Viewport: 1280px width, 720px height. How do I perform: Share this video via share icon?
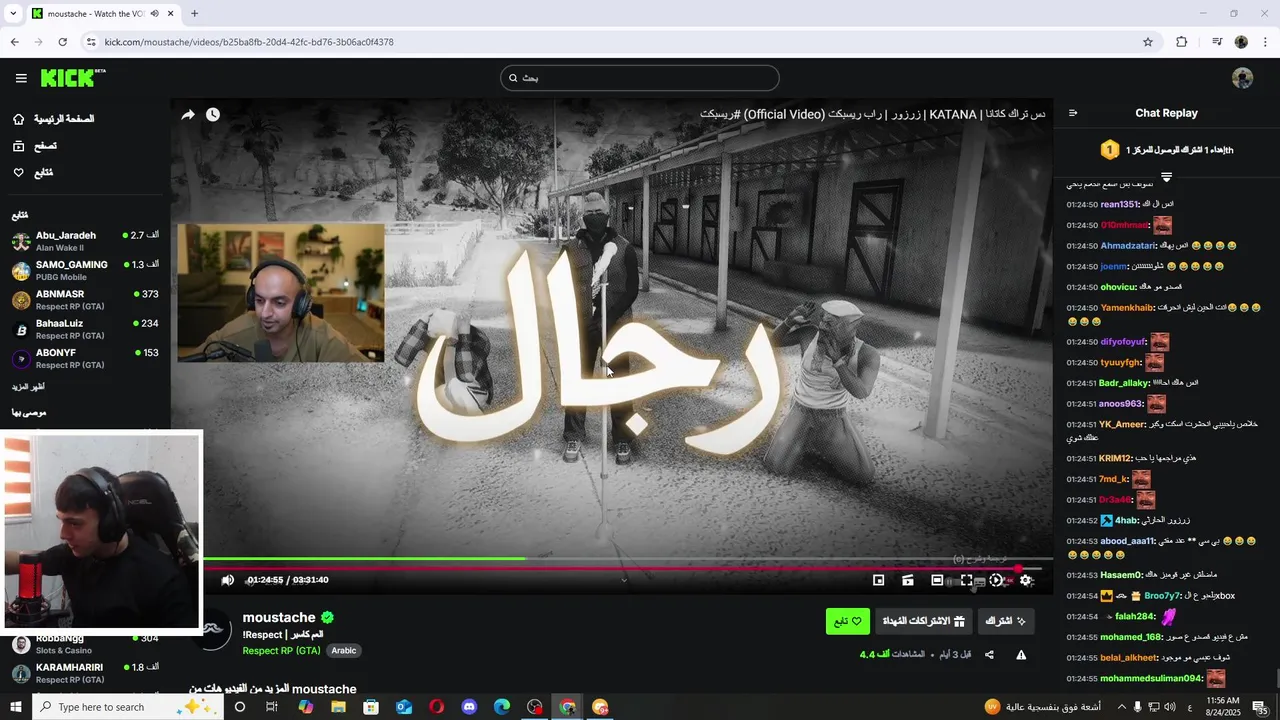[x=989, y=655]
